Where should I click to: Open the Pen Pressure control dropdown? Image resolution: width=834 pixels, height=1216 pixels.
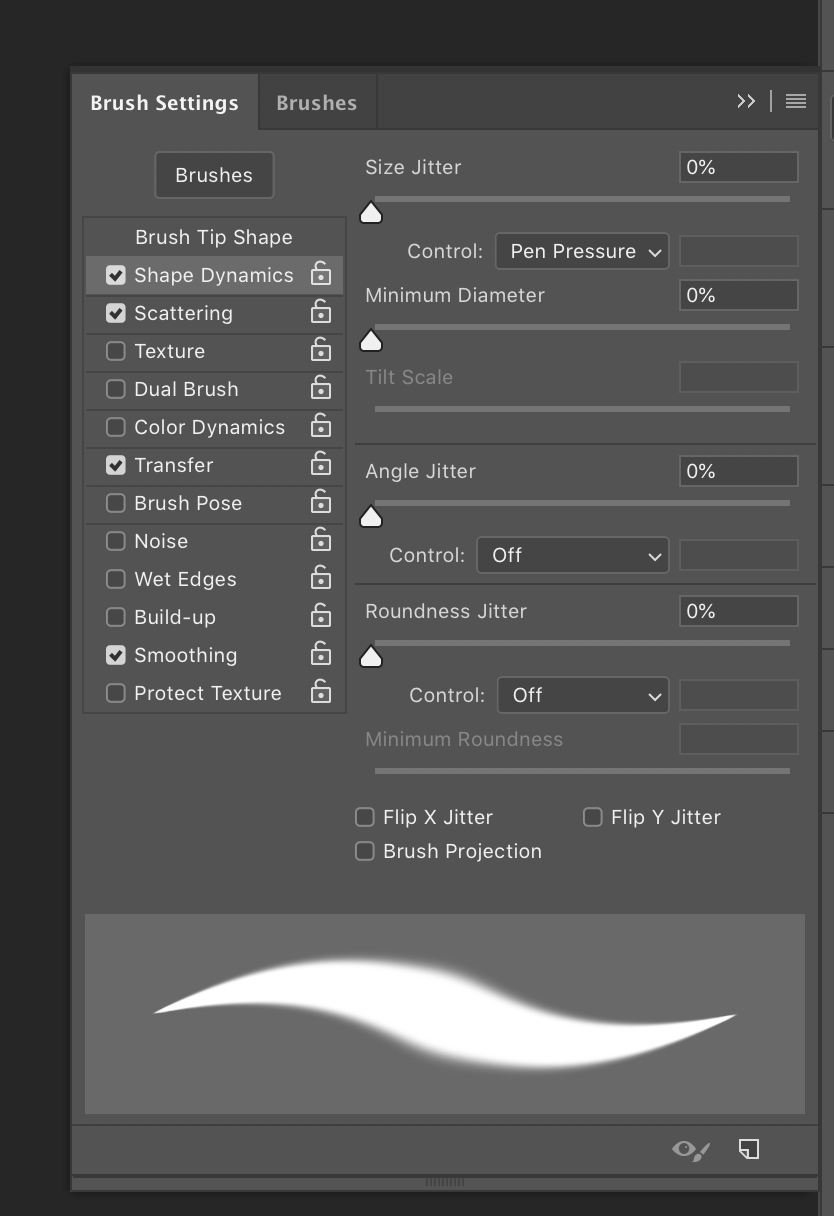[x=582, y=251]
